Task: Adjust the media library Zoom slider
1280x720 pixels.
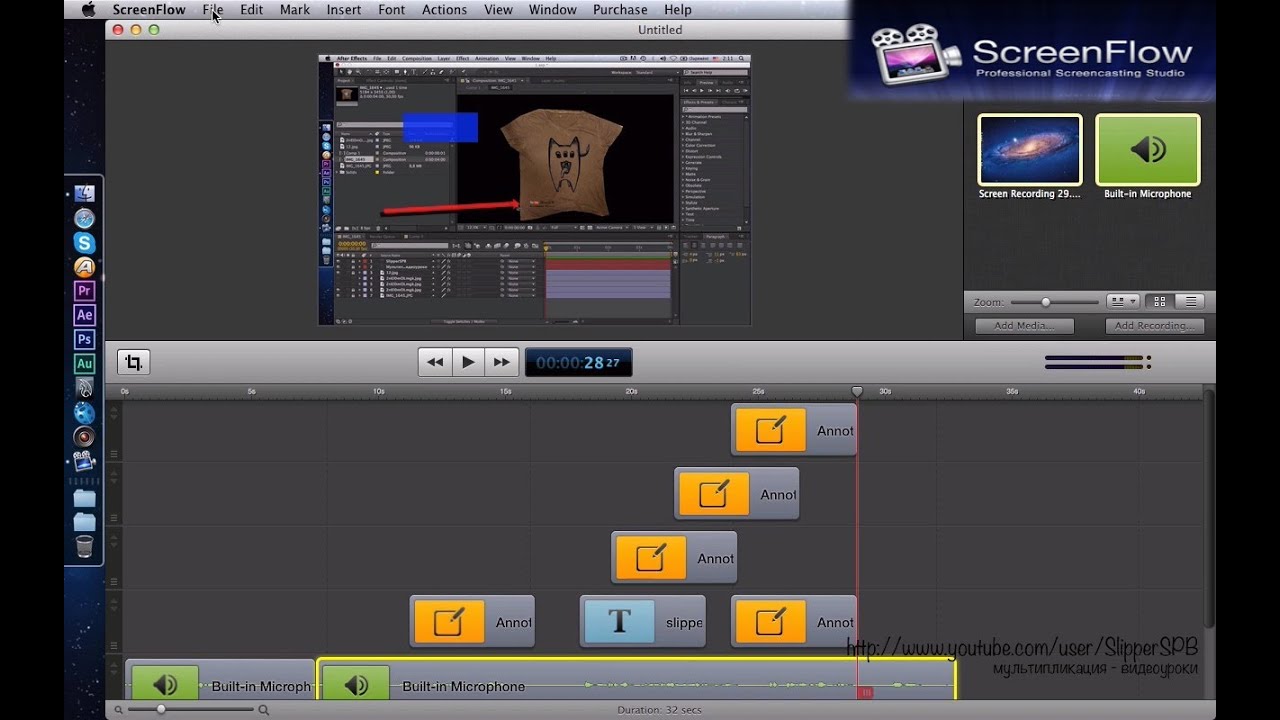Action: [1046, 302]
